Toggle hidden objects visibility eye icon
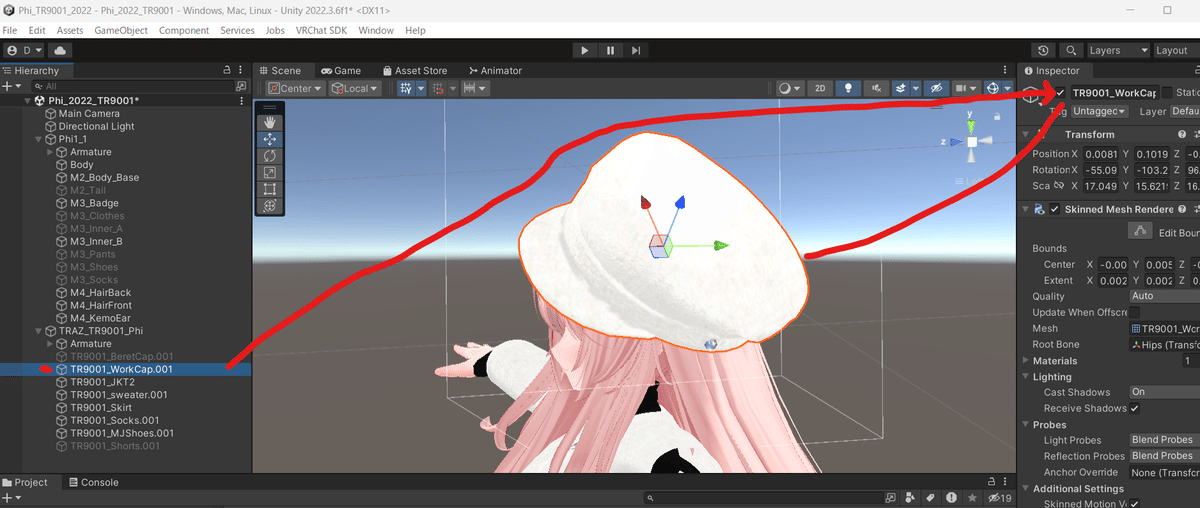 (x=936, y=88)
